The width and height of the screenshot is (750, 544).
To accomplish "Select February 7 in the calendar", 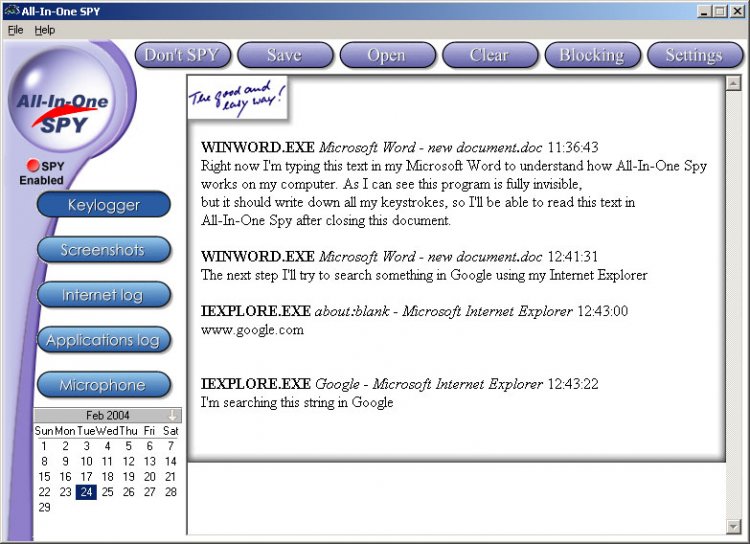I will pyautogui.click(x=171, y=446).
